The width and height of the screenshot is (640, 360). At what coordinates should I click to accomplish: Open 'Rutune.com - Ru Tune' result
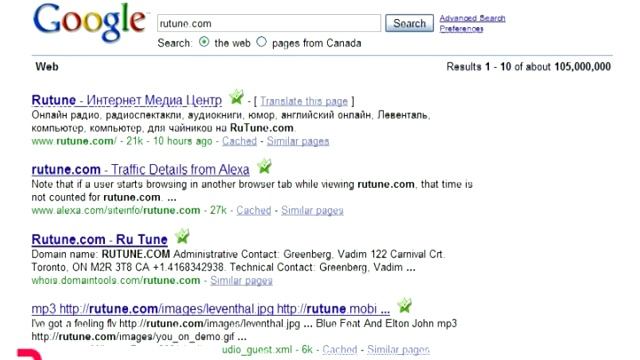tap(100, 239)
